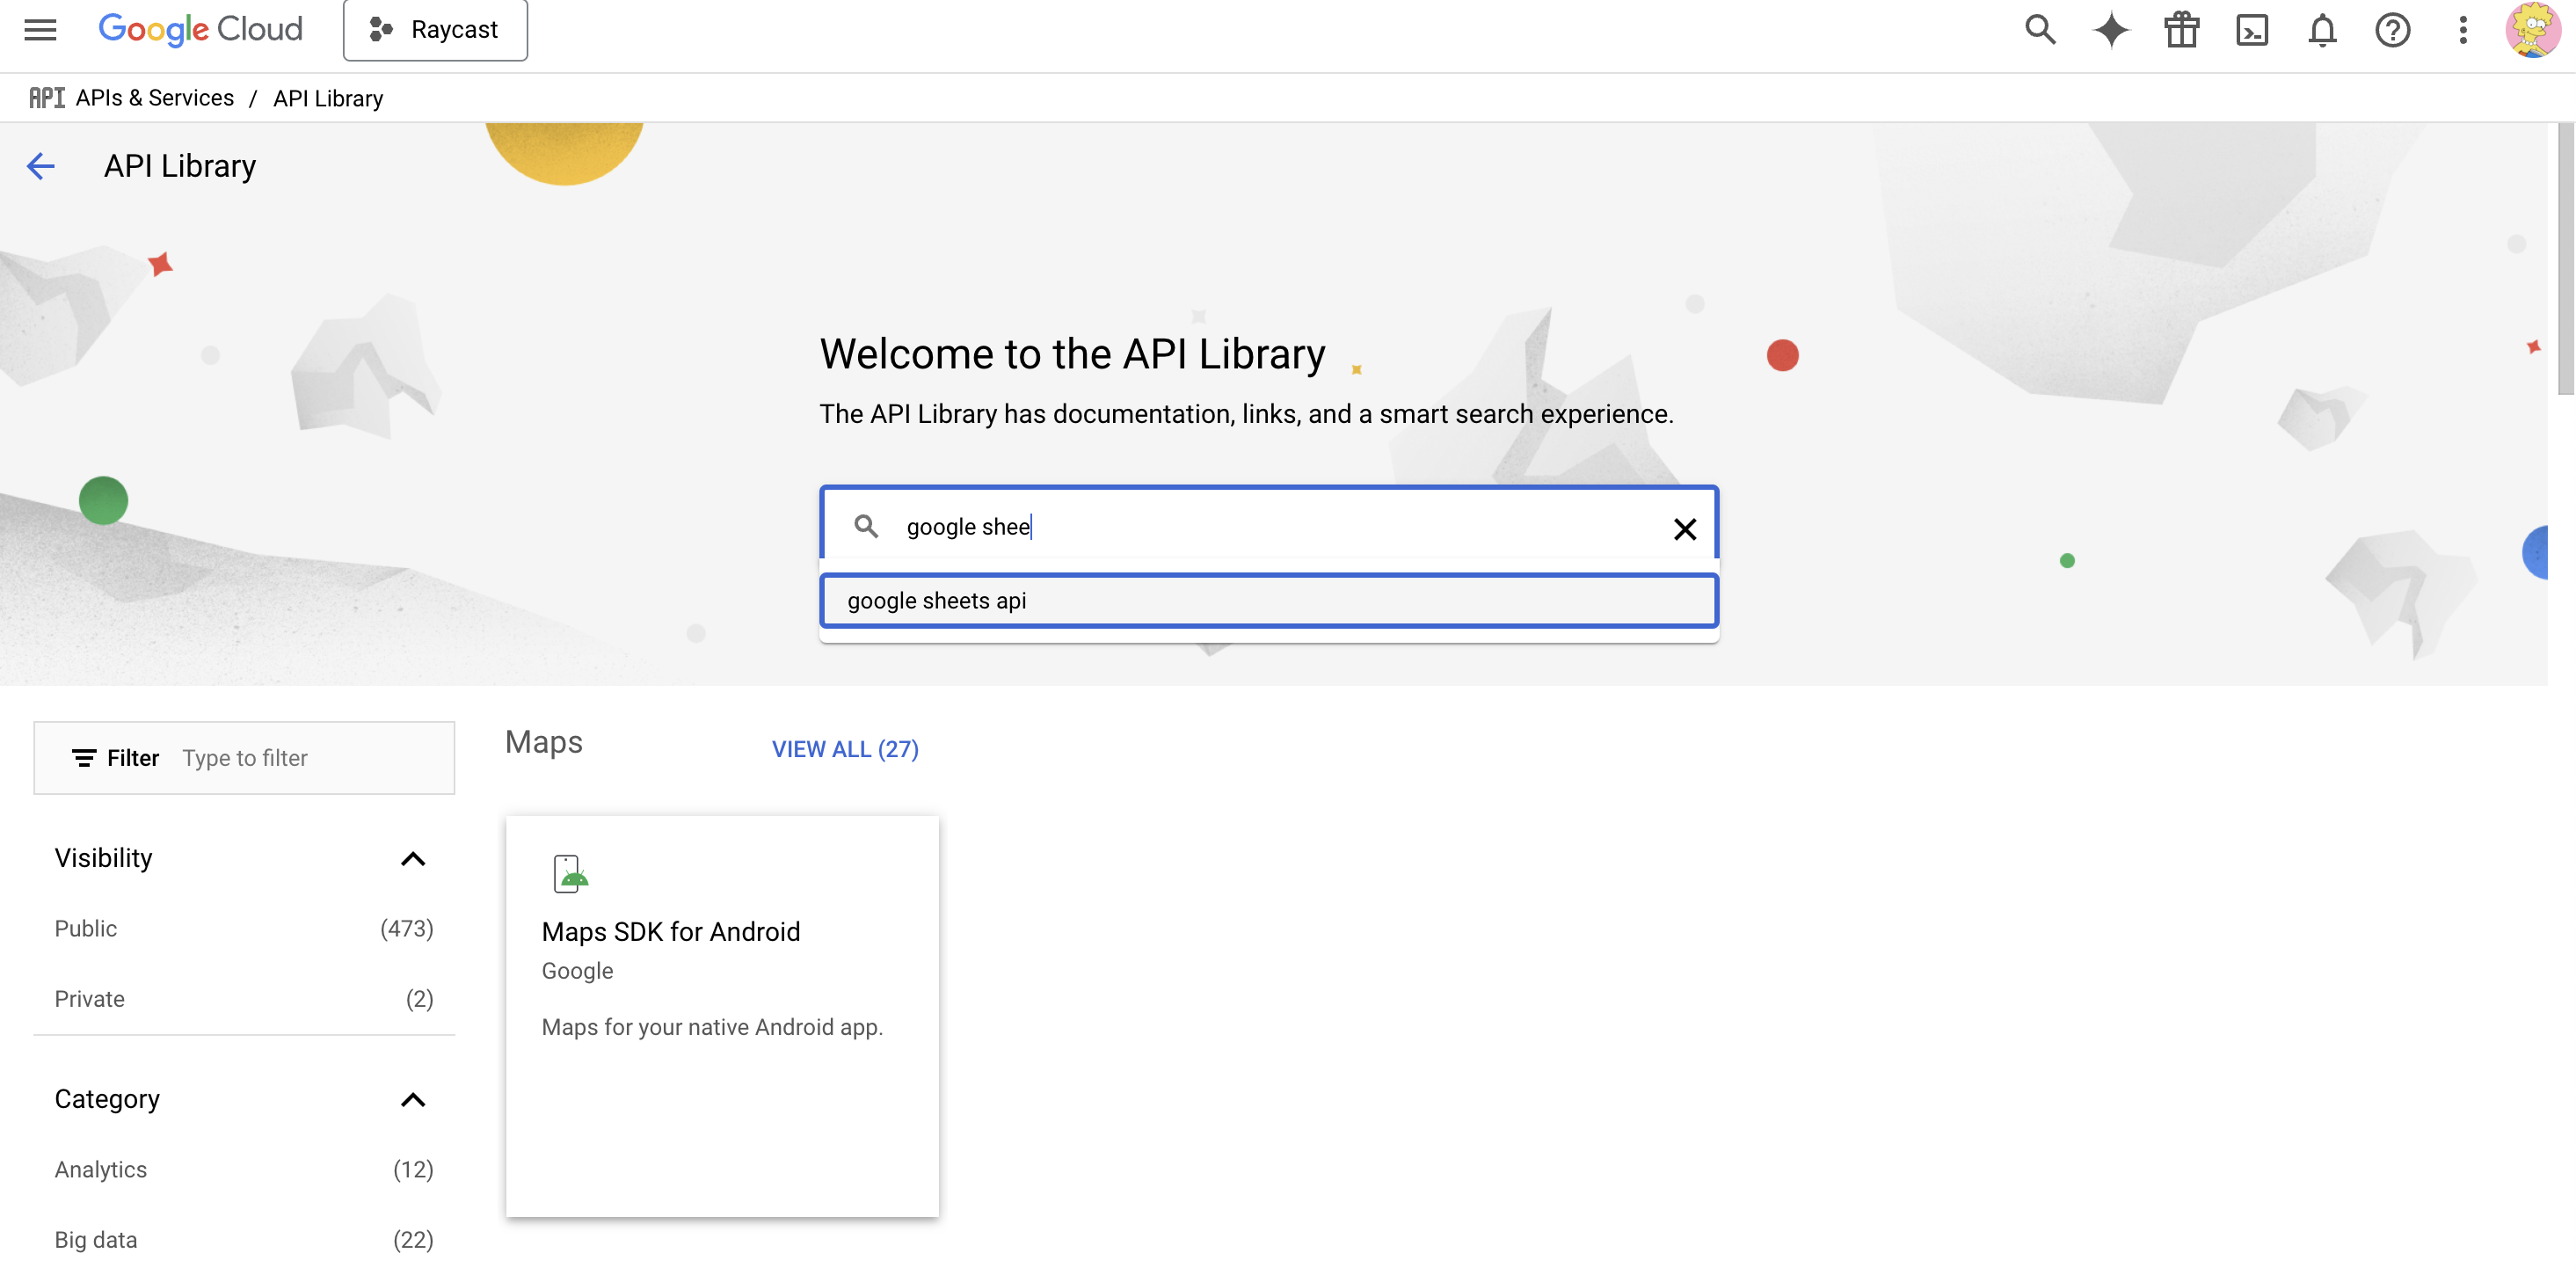Activate Cloud Shell terminal icon
Viewport: 2576px width, 1268px height.
pos(2251,30)
